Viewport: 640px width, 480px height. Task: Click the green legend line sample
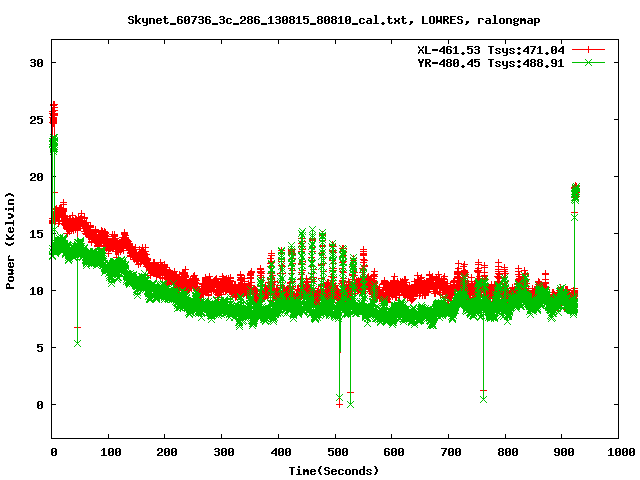(x=588, y=62)
